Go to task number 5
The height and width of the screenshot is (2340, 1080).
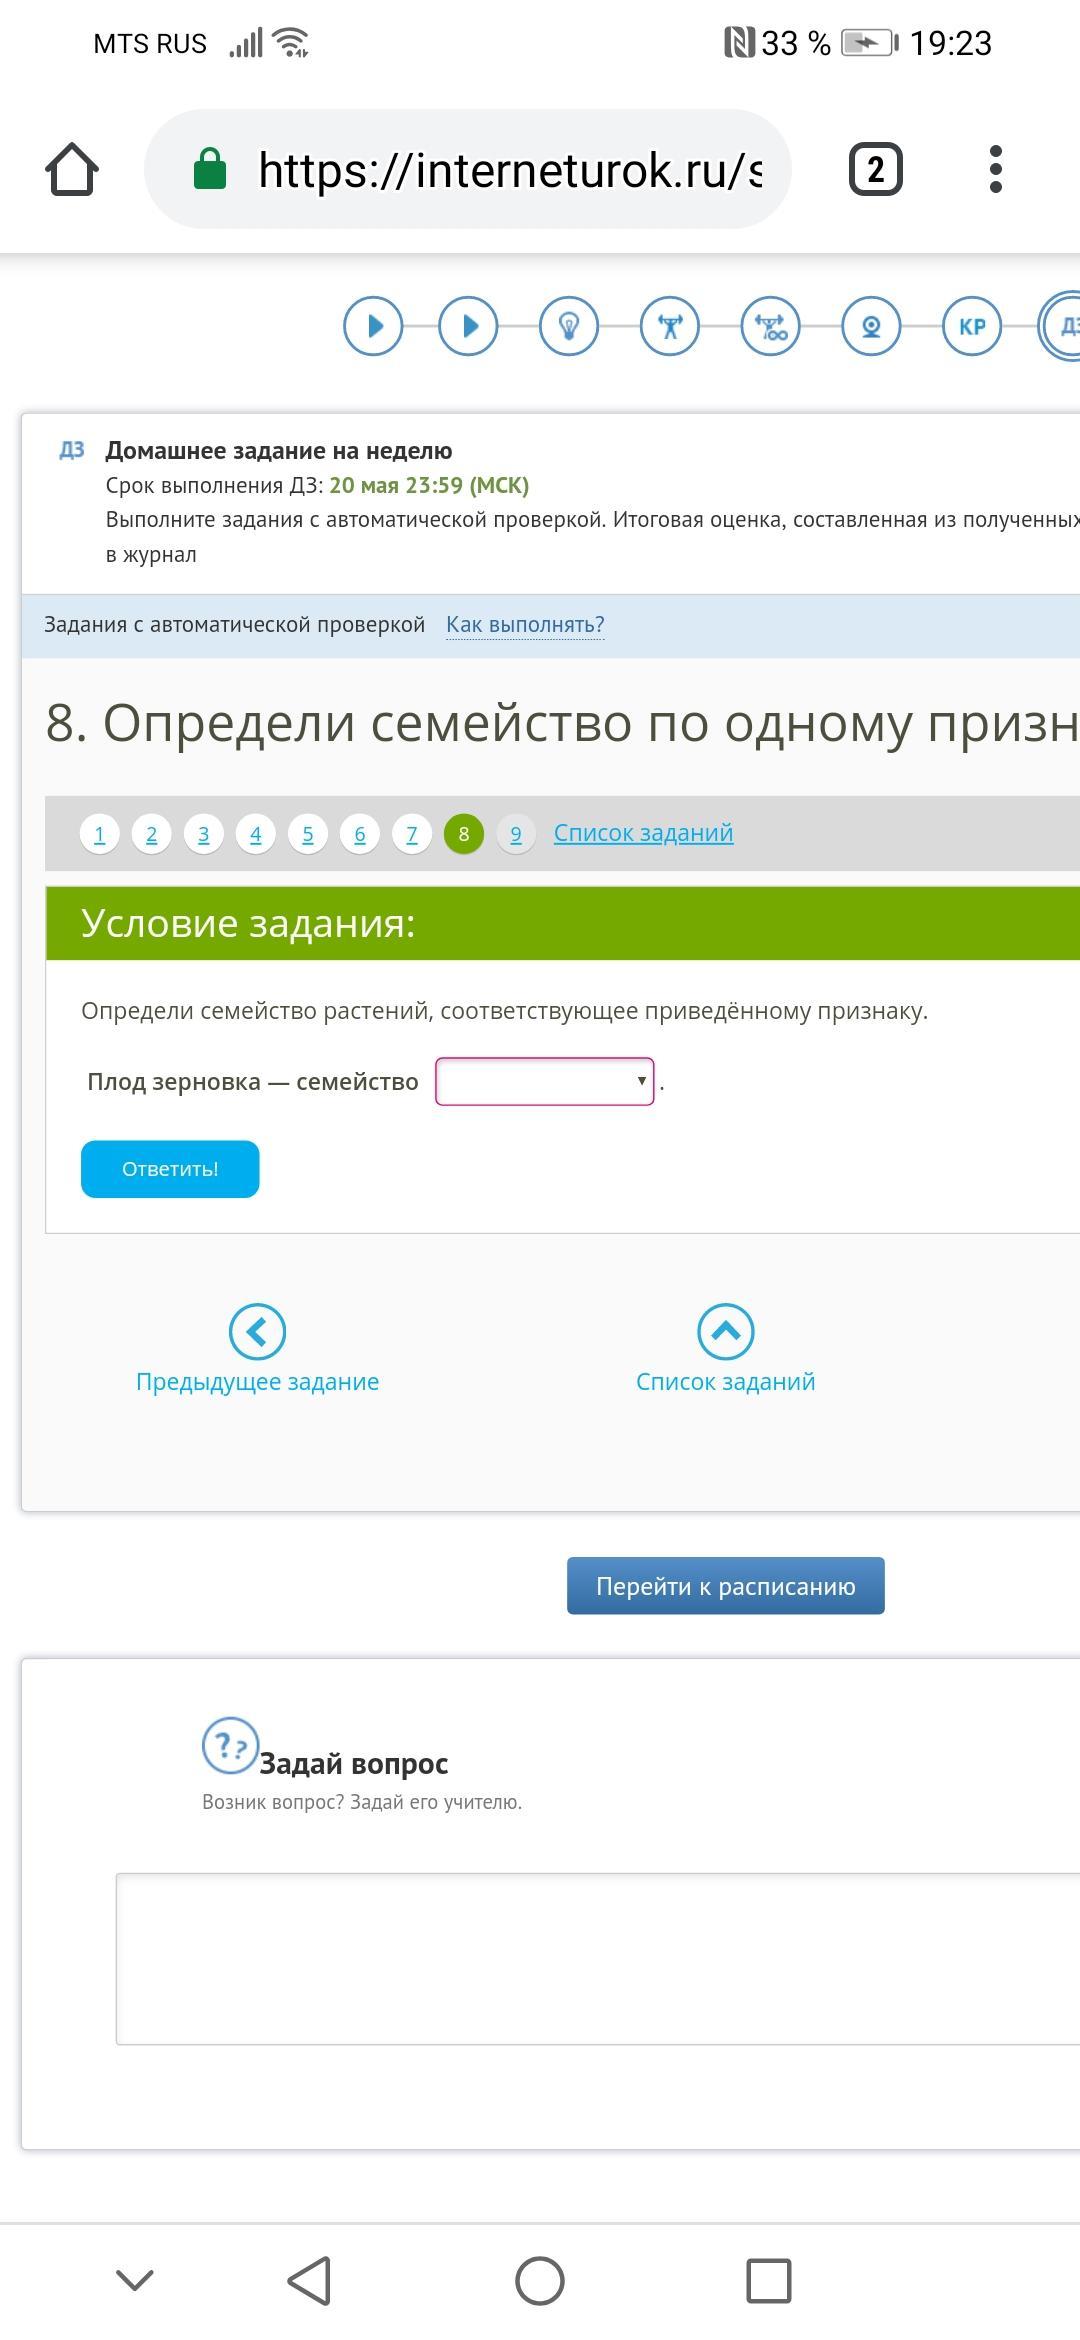pyautogui.click(x=308, y=834)
